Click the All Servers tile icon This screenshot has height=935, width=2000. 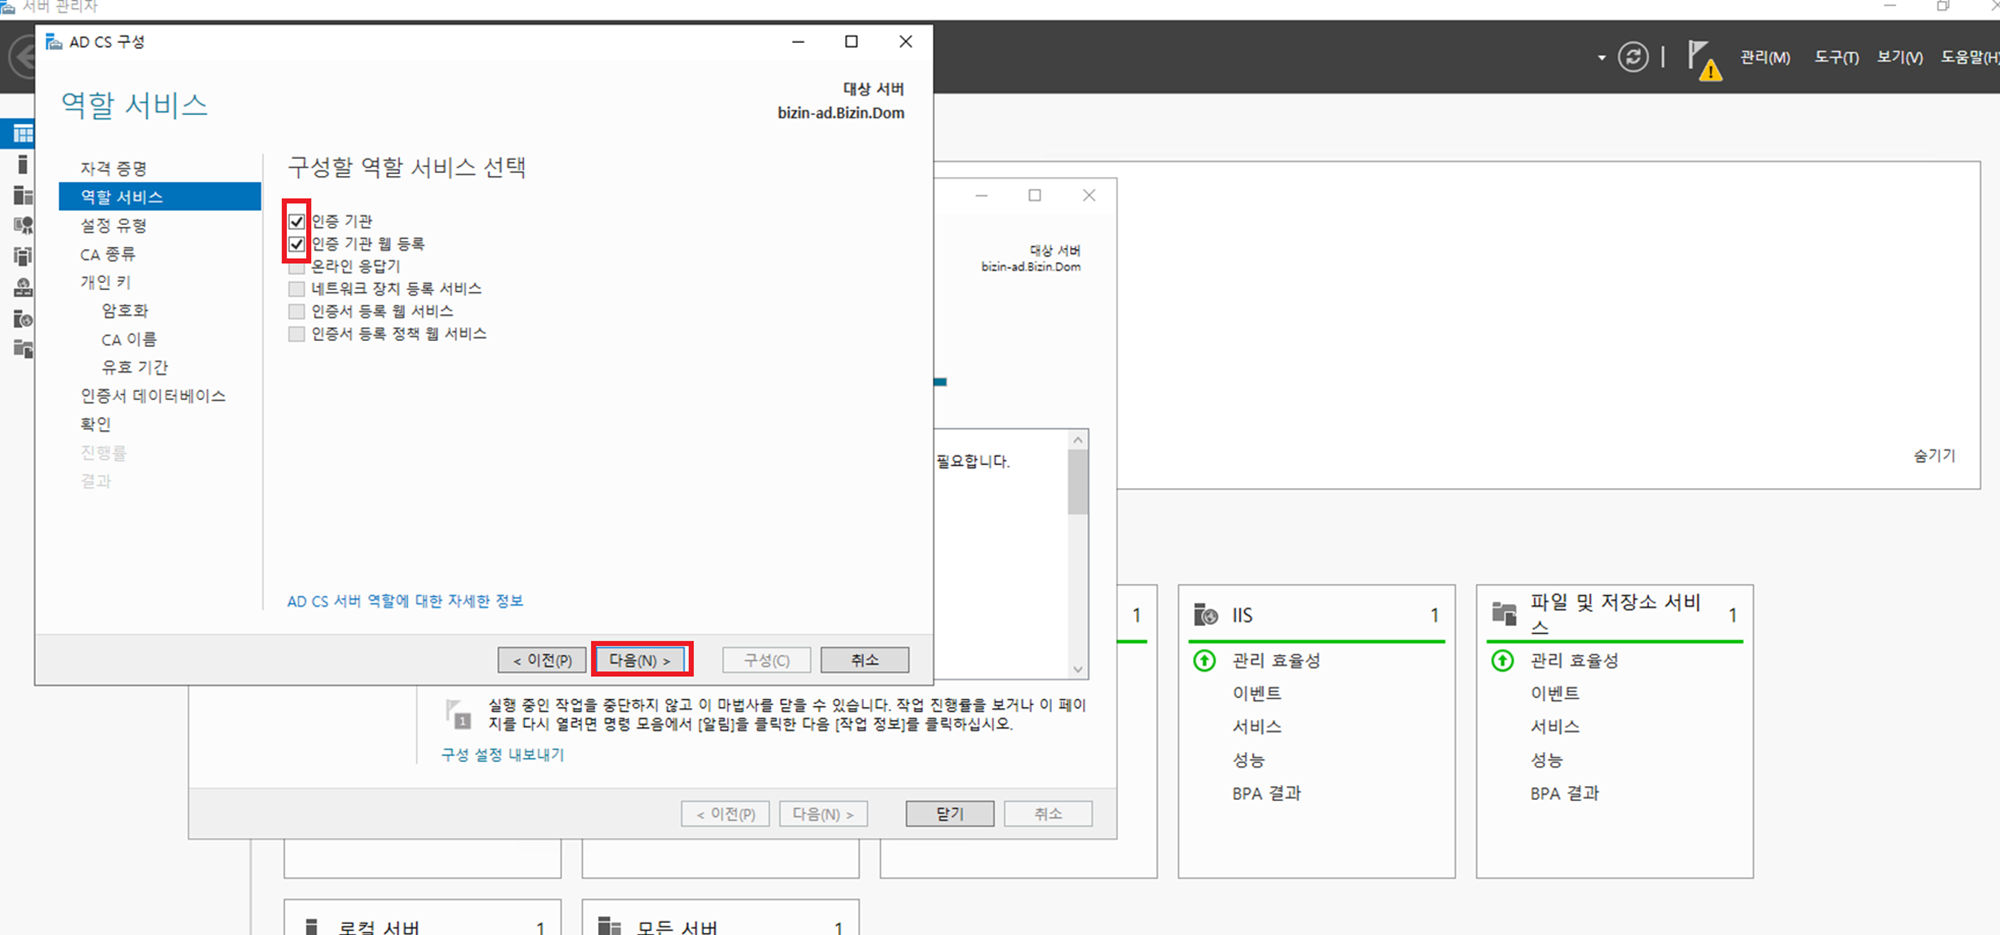[x=609, y=927]
